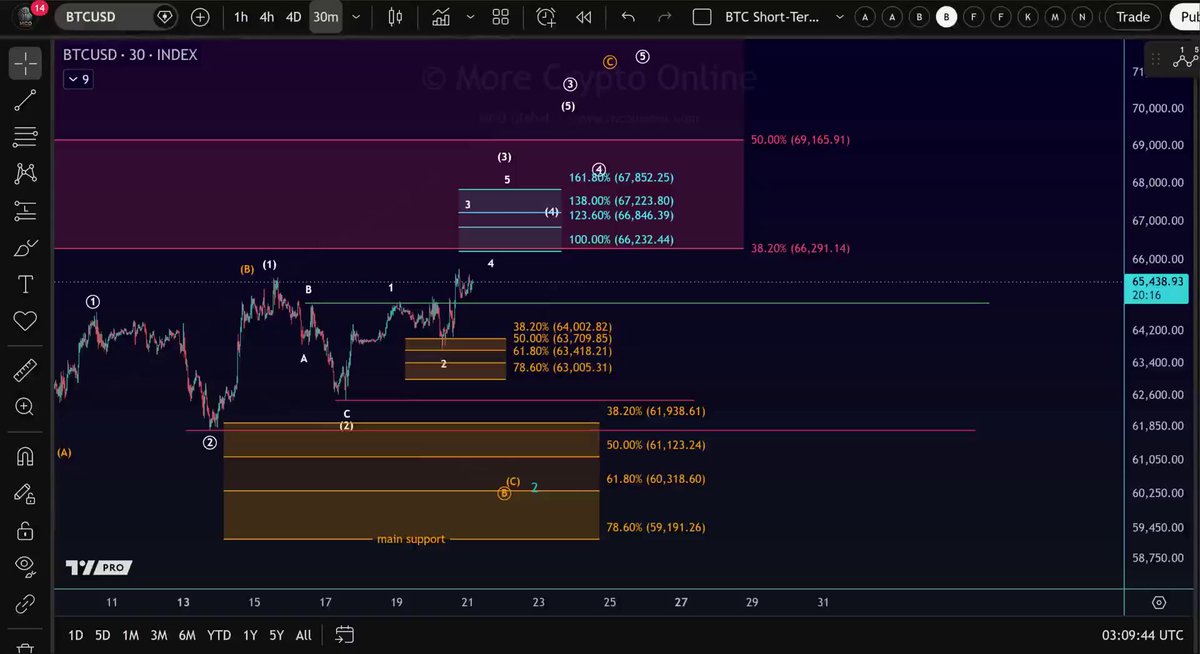Open chart settings gear on time axis

click(x=1159, y=602)
